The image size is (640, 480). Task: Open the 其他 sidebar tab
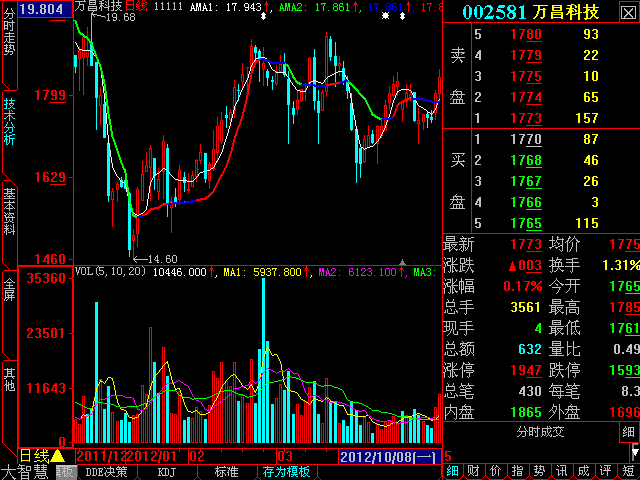coord(9,379)
